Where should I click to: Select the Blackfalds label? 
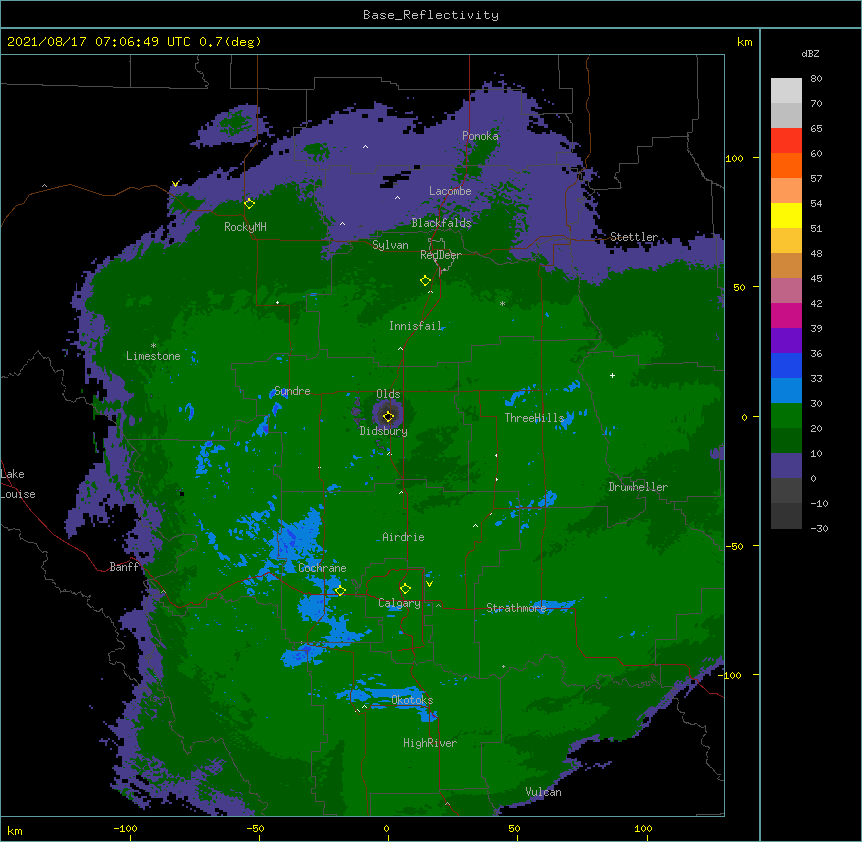441,223
